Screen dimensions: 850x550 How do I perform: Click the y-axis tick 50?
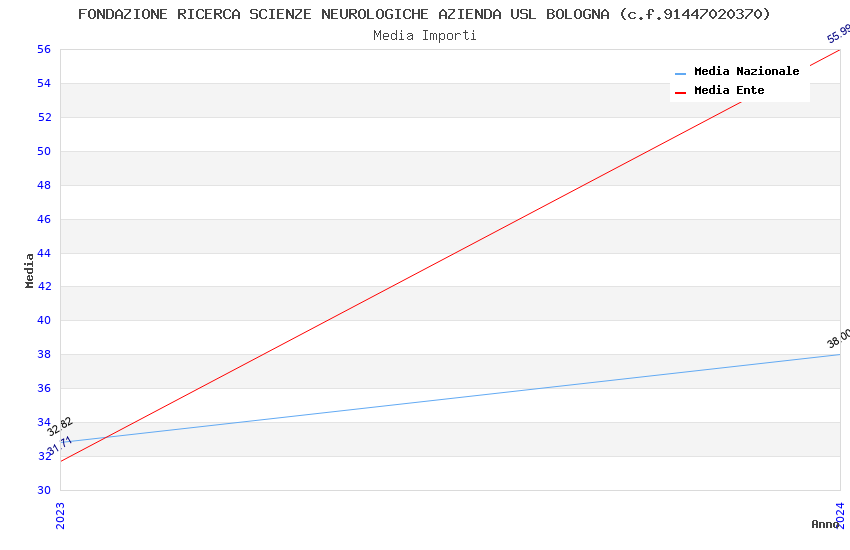pyautogui.click(x=44, y=151)
